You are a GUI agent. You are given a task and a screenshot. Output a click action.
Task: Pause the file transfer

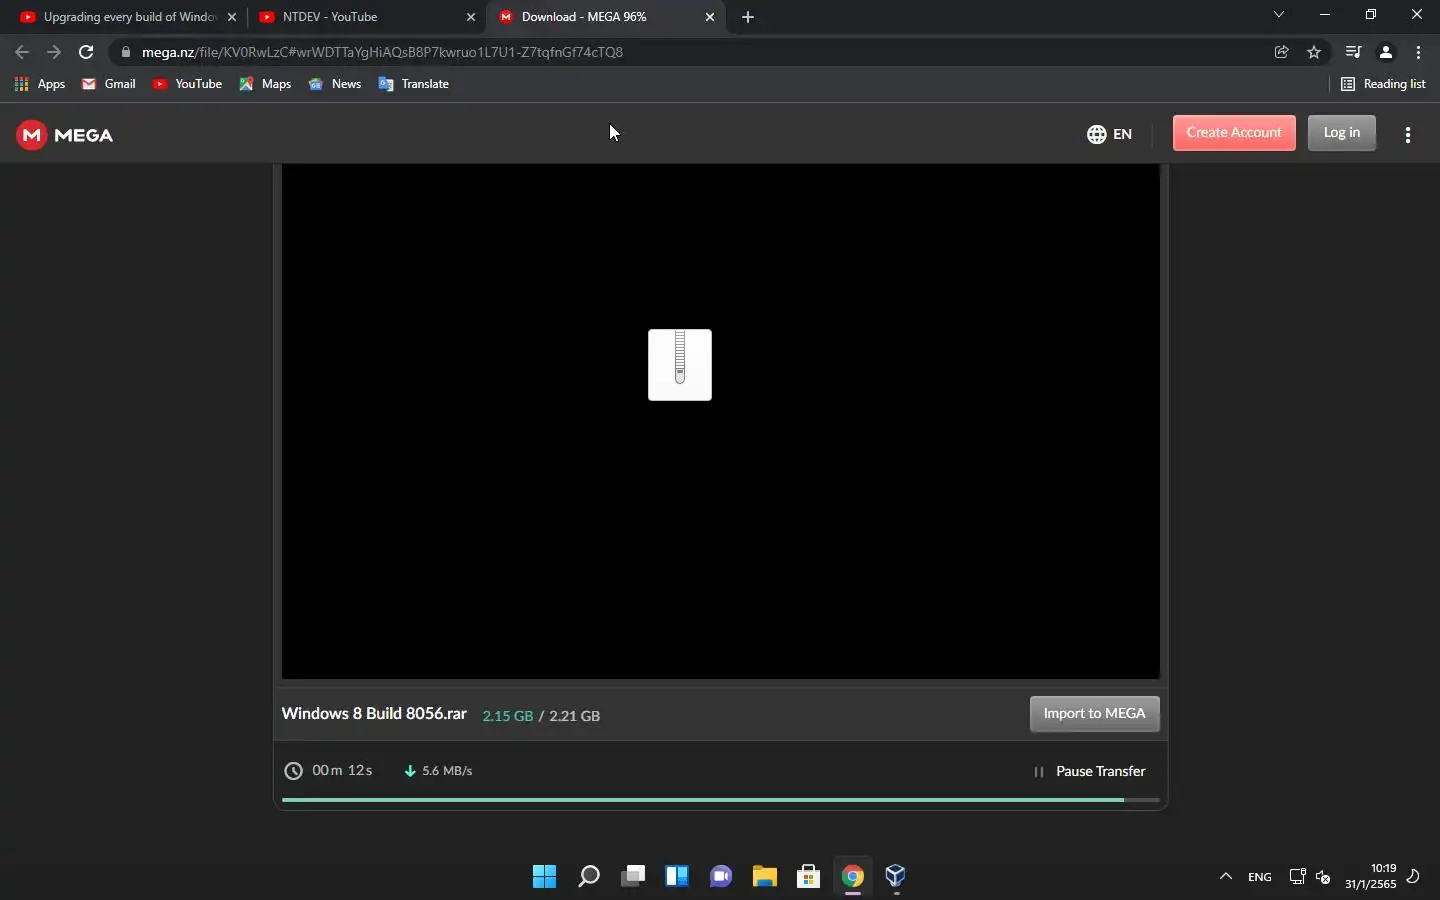[1089, 772]
